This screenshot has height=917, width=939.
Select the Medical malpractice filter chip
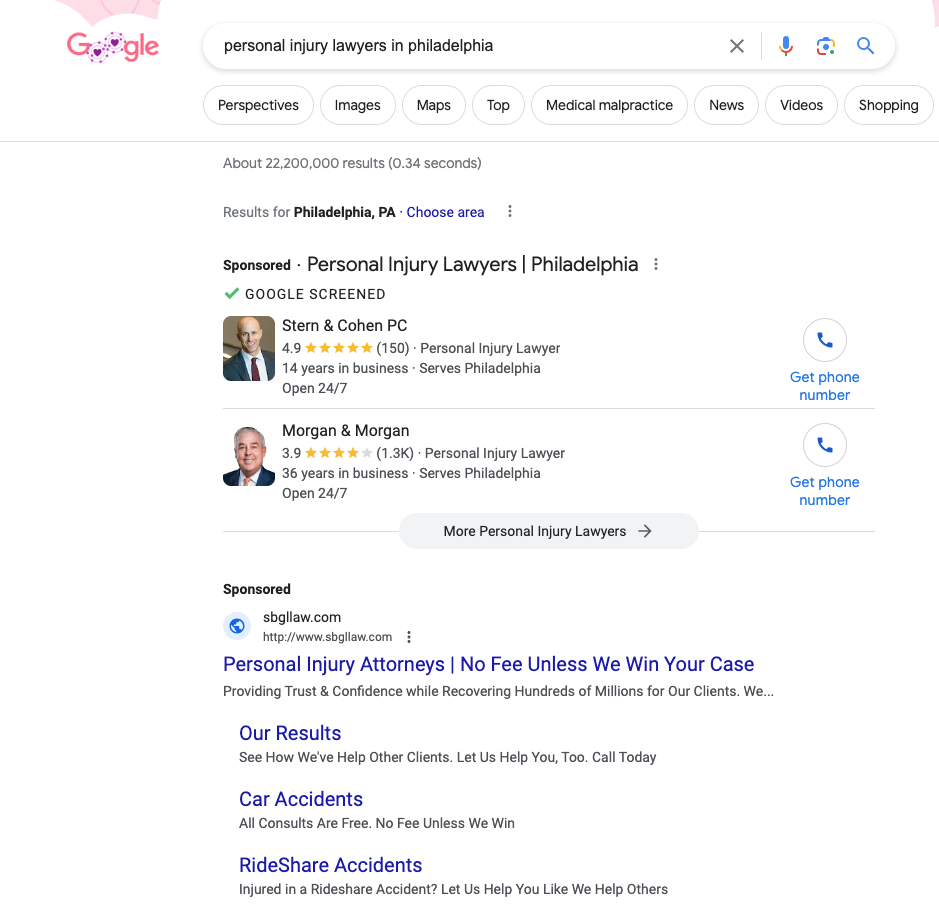(x=609, y=105)
